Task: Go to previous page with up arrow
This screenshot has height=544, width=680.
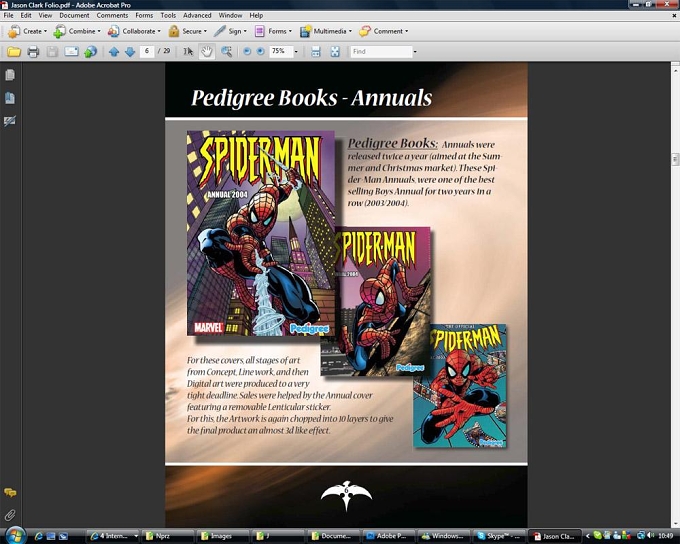Action: click(114, 52)
